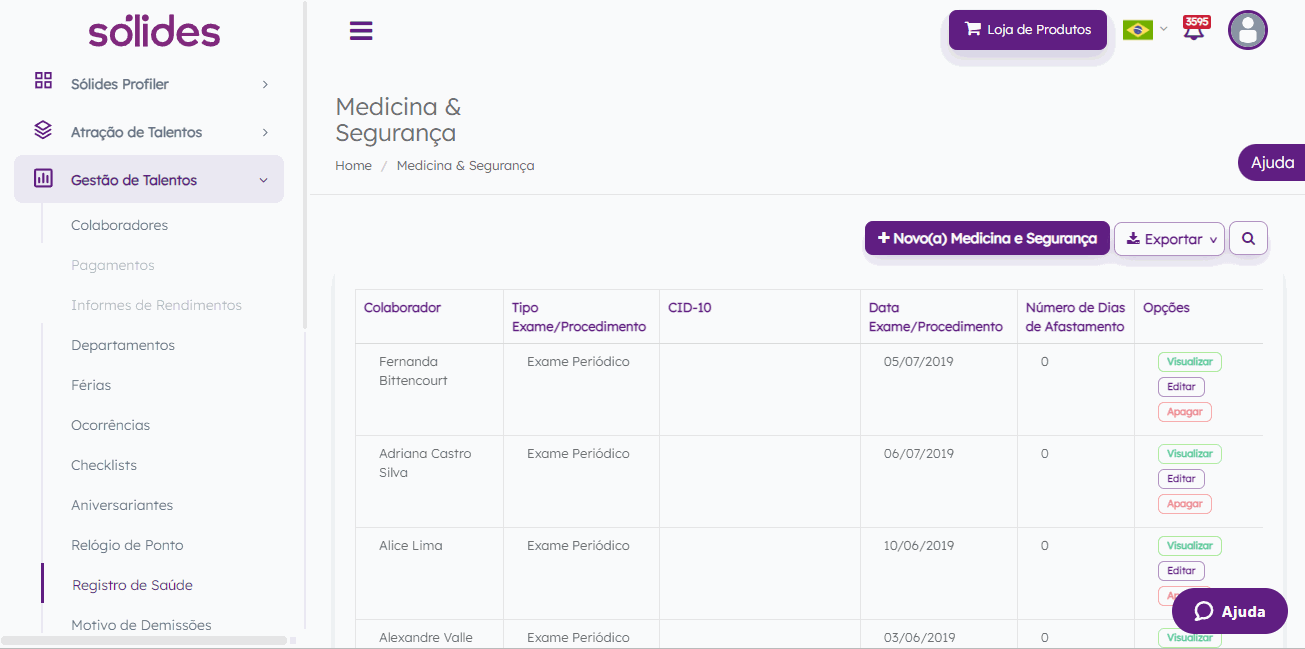The image size is (1305, 649).
Task: Open Colaboradores in the sidebar
Action: [x=119, y=225]
